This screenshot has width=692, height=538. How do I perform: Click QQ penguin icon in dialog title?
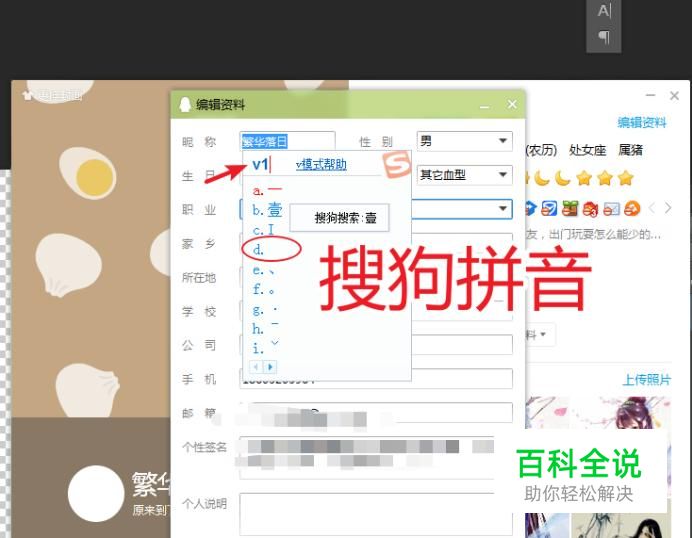coord(185,105)
